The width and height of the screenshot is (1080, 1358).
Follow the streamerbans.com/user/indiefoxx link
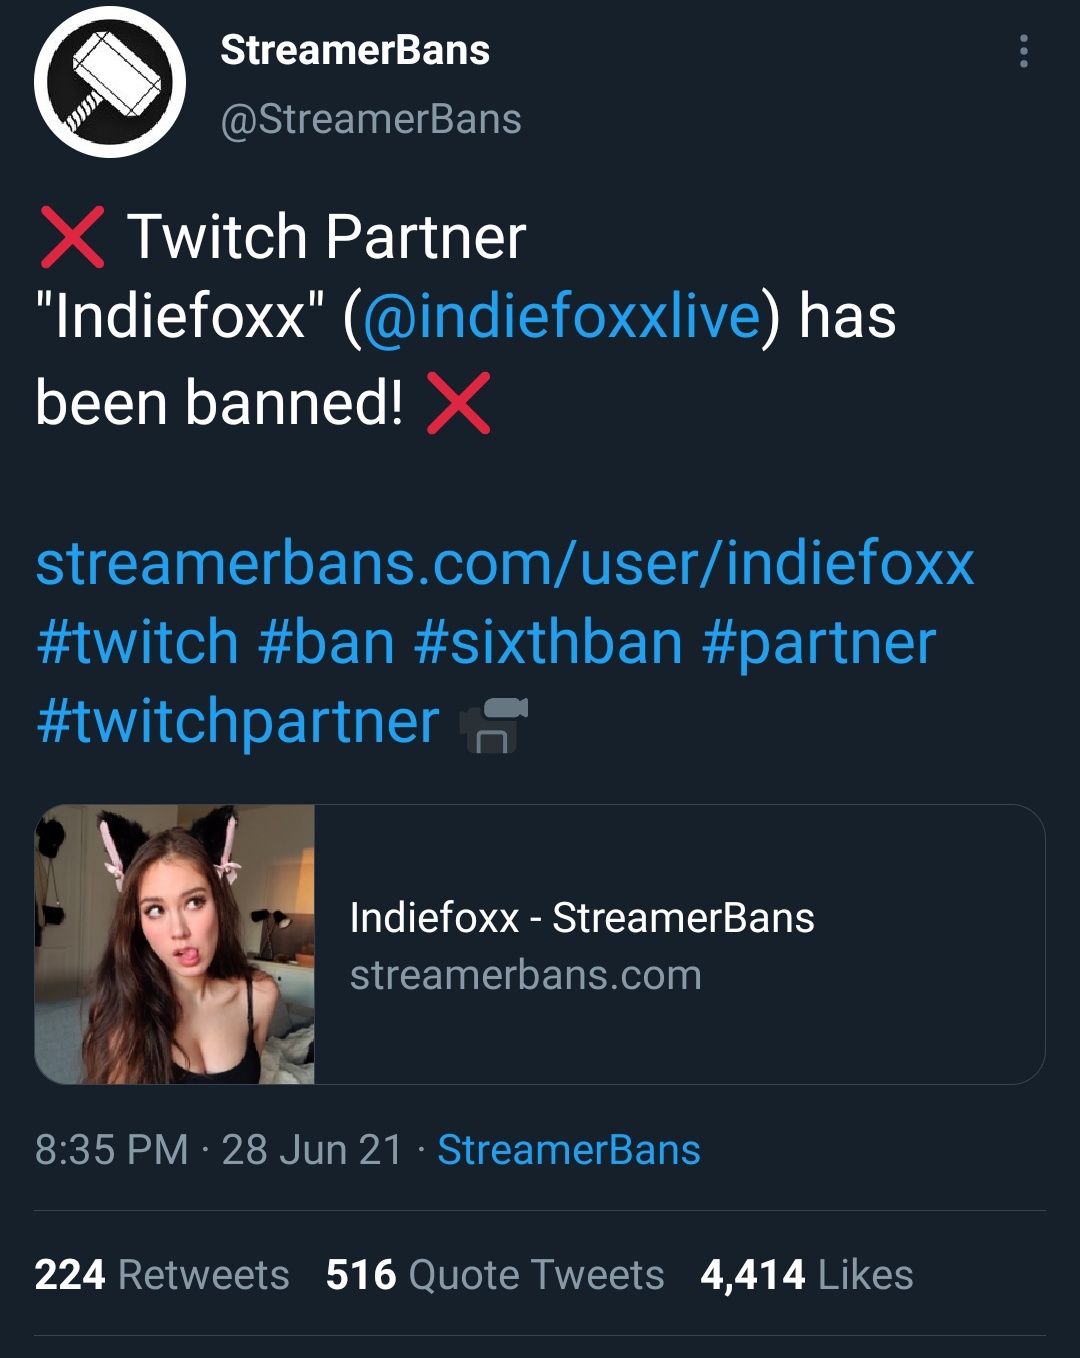pos(505,564)
